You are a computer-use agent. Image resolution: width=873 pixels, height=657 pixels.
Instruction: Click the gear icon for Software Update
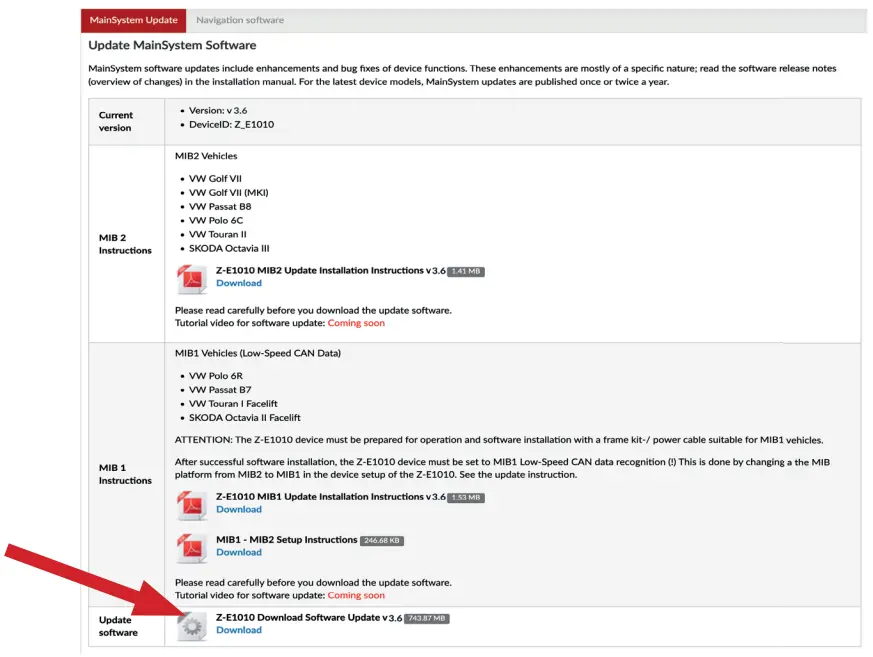coord(192,626)
